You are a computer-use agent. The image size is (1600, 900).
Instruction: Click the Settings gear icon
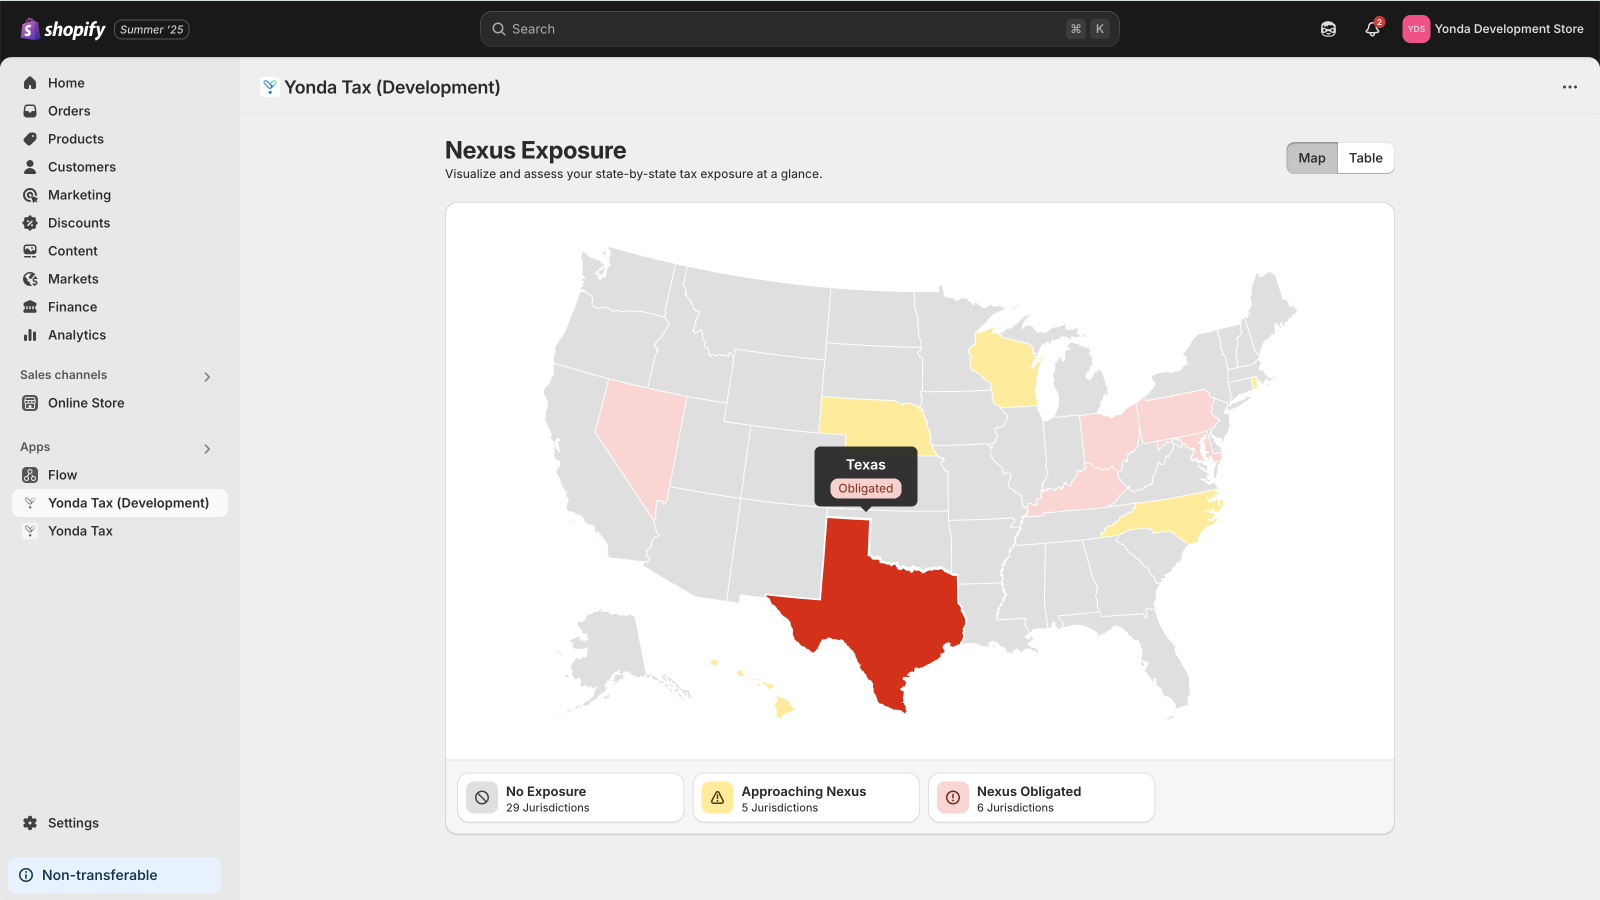pos(30,823)
